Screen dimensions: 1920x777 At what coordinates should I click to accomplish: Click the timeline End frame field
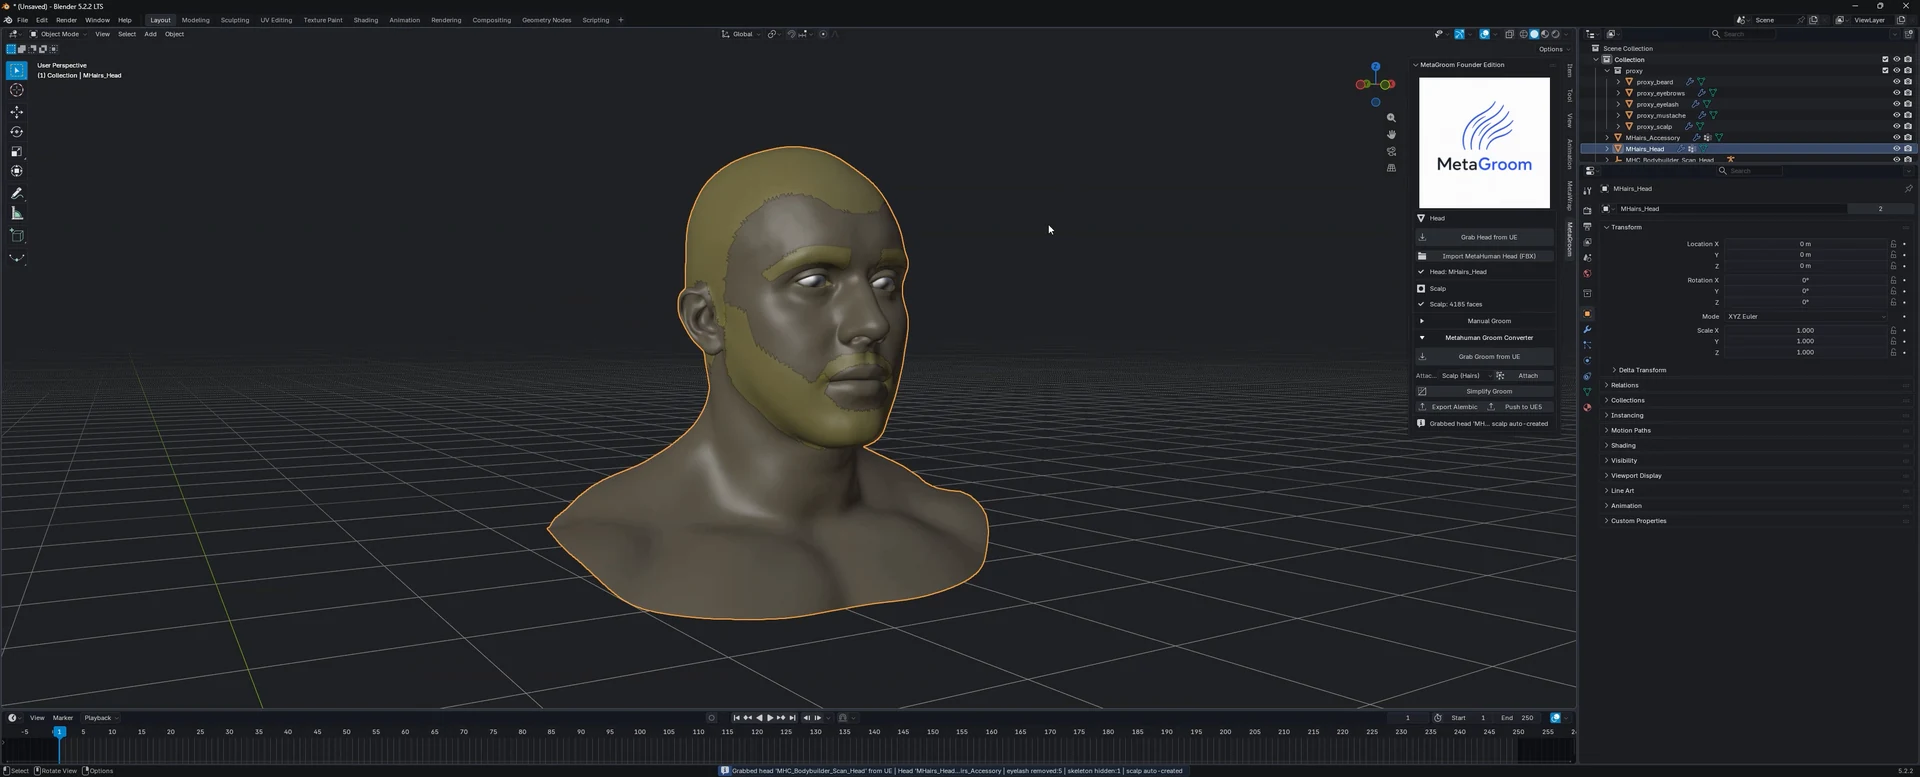1517,718
